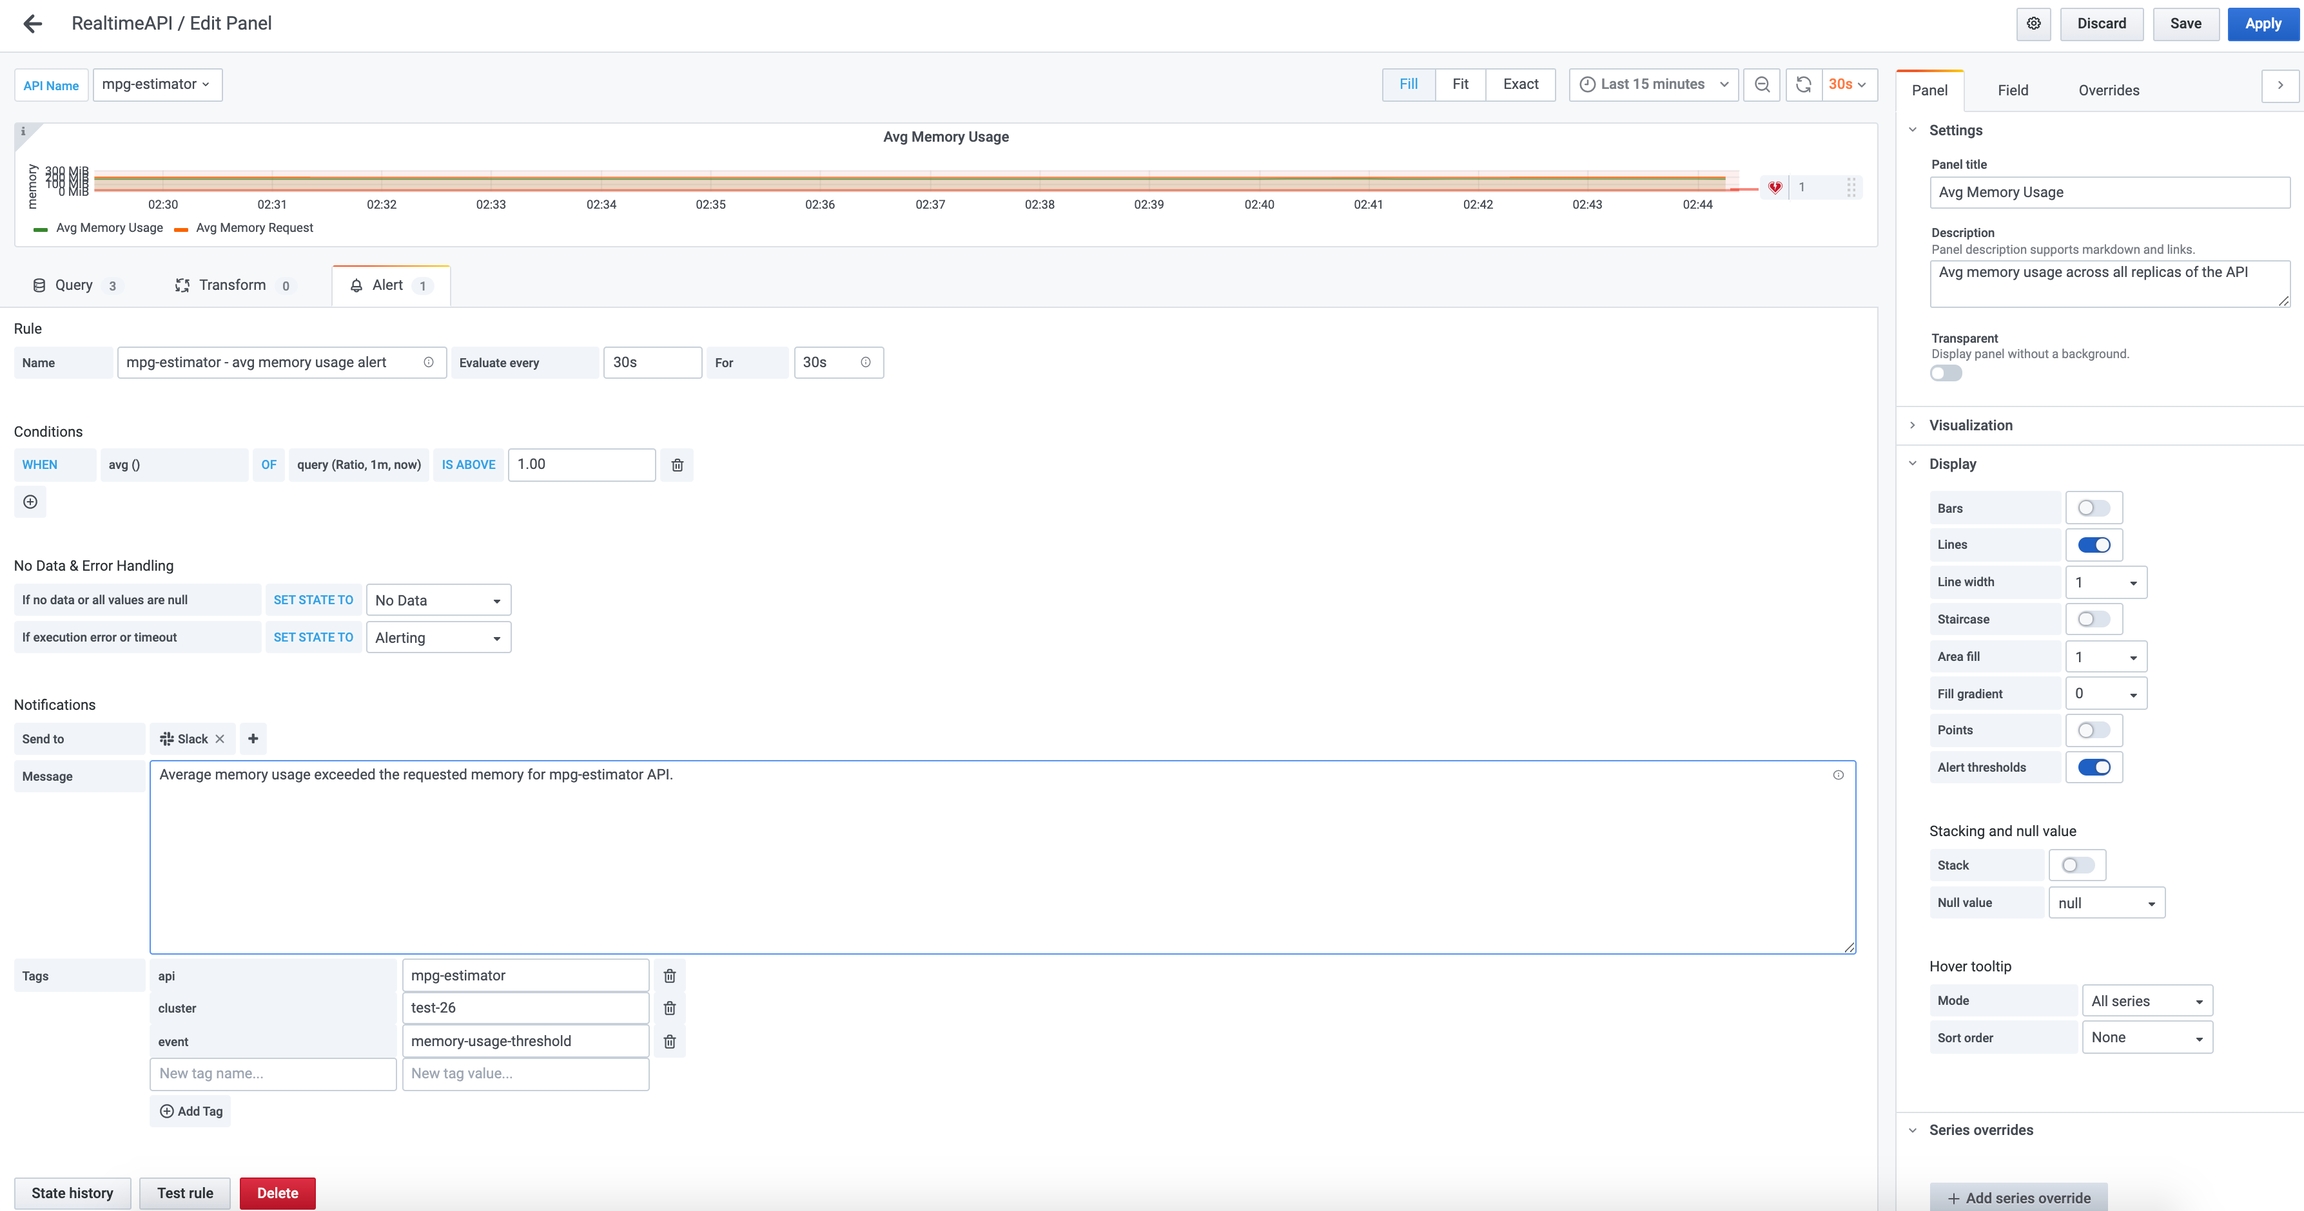Open the Last 15 minutes time picker

[x=1653, y=85]
